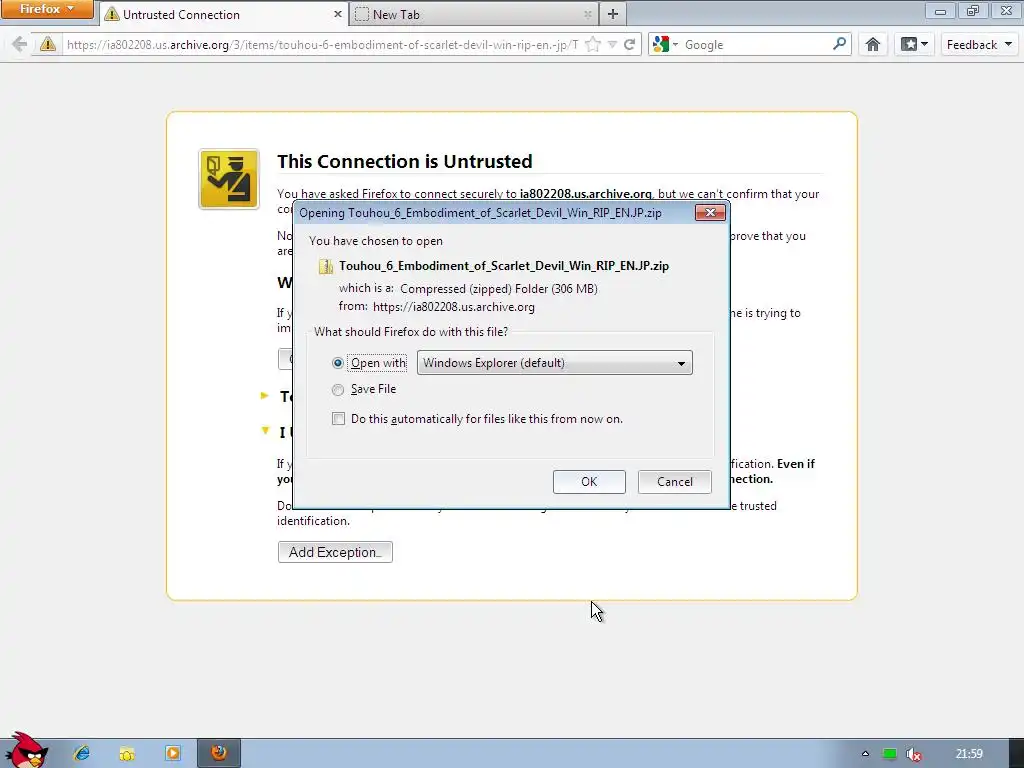This screenshot has height=768, width=1024.
Task: Open the Google search engine selector
Action: point(665,44)
